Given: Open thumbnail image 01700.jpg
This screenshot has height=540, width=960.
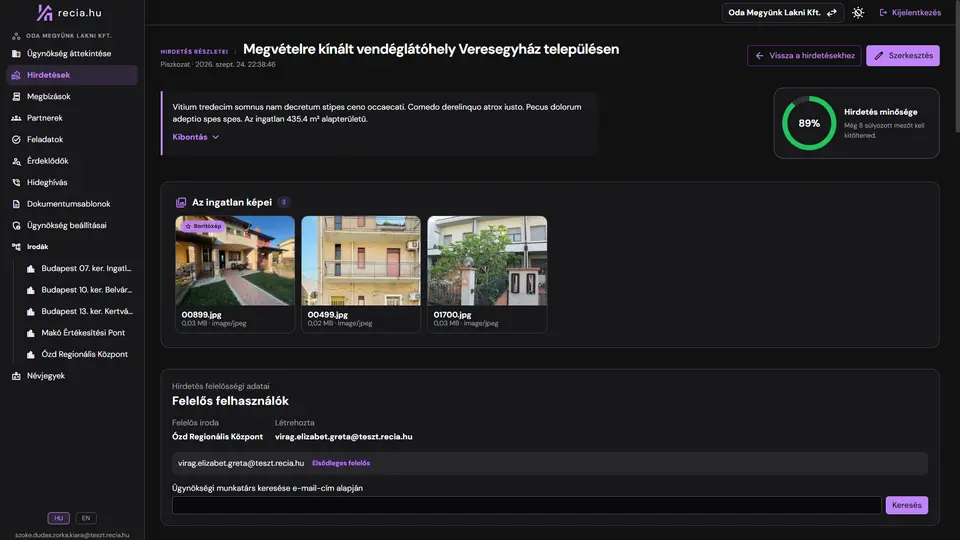Looking at the screenshot, I should 487,261.
